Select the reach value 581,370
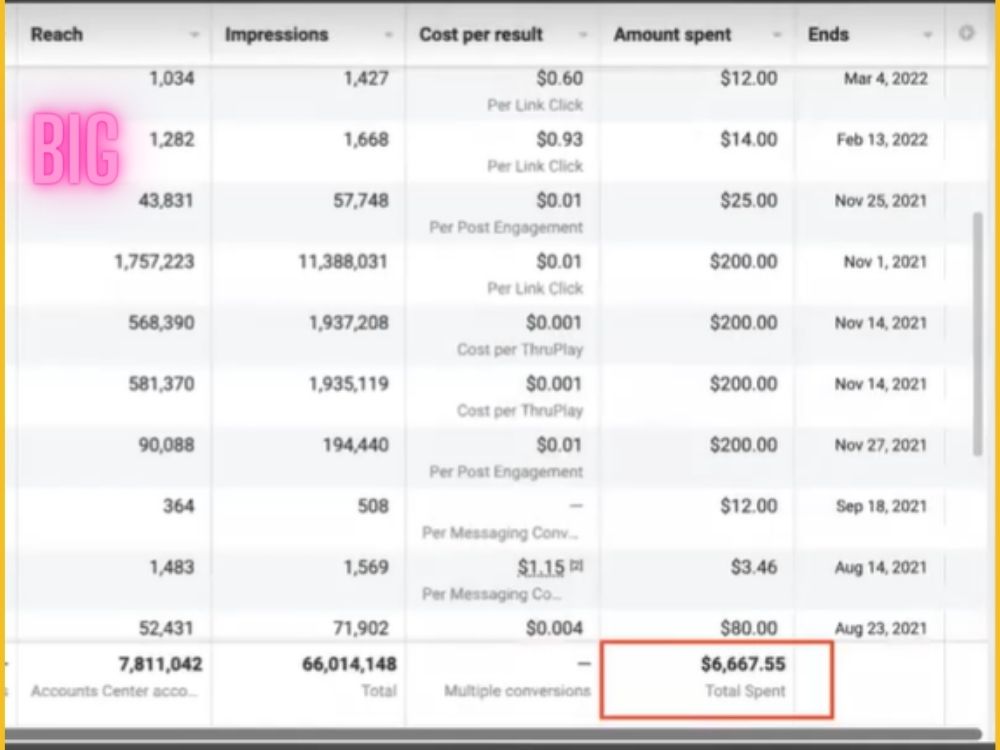The width and height of the screenshot is (1000, 750). [x=161, y=385]
